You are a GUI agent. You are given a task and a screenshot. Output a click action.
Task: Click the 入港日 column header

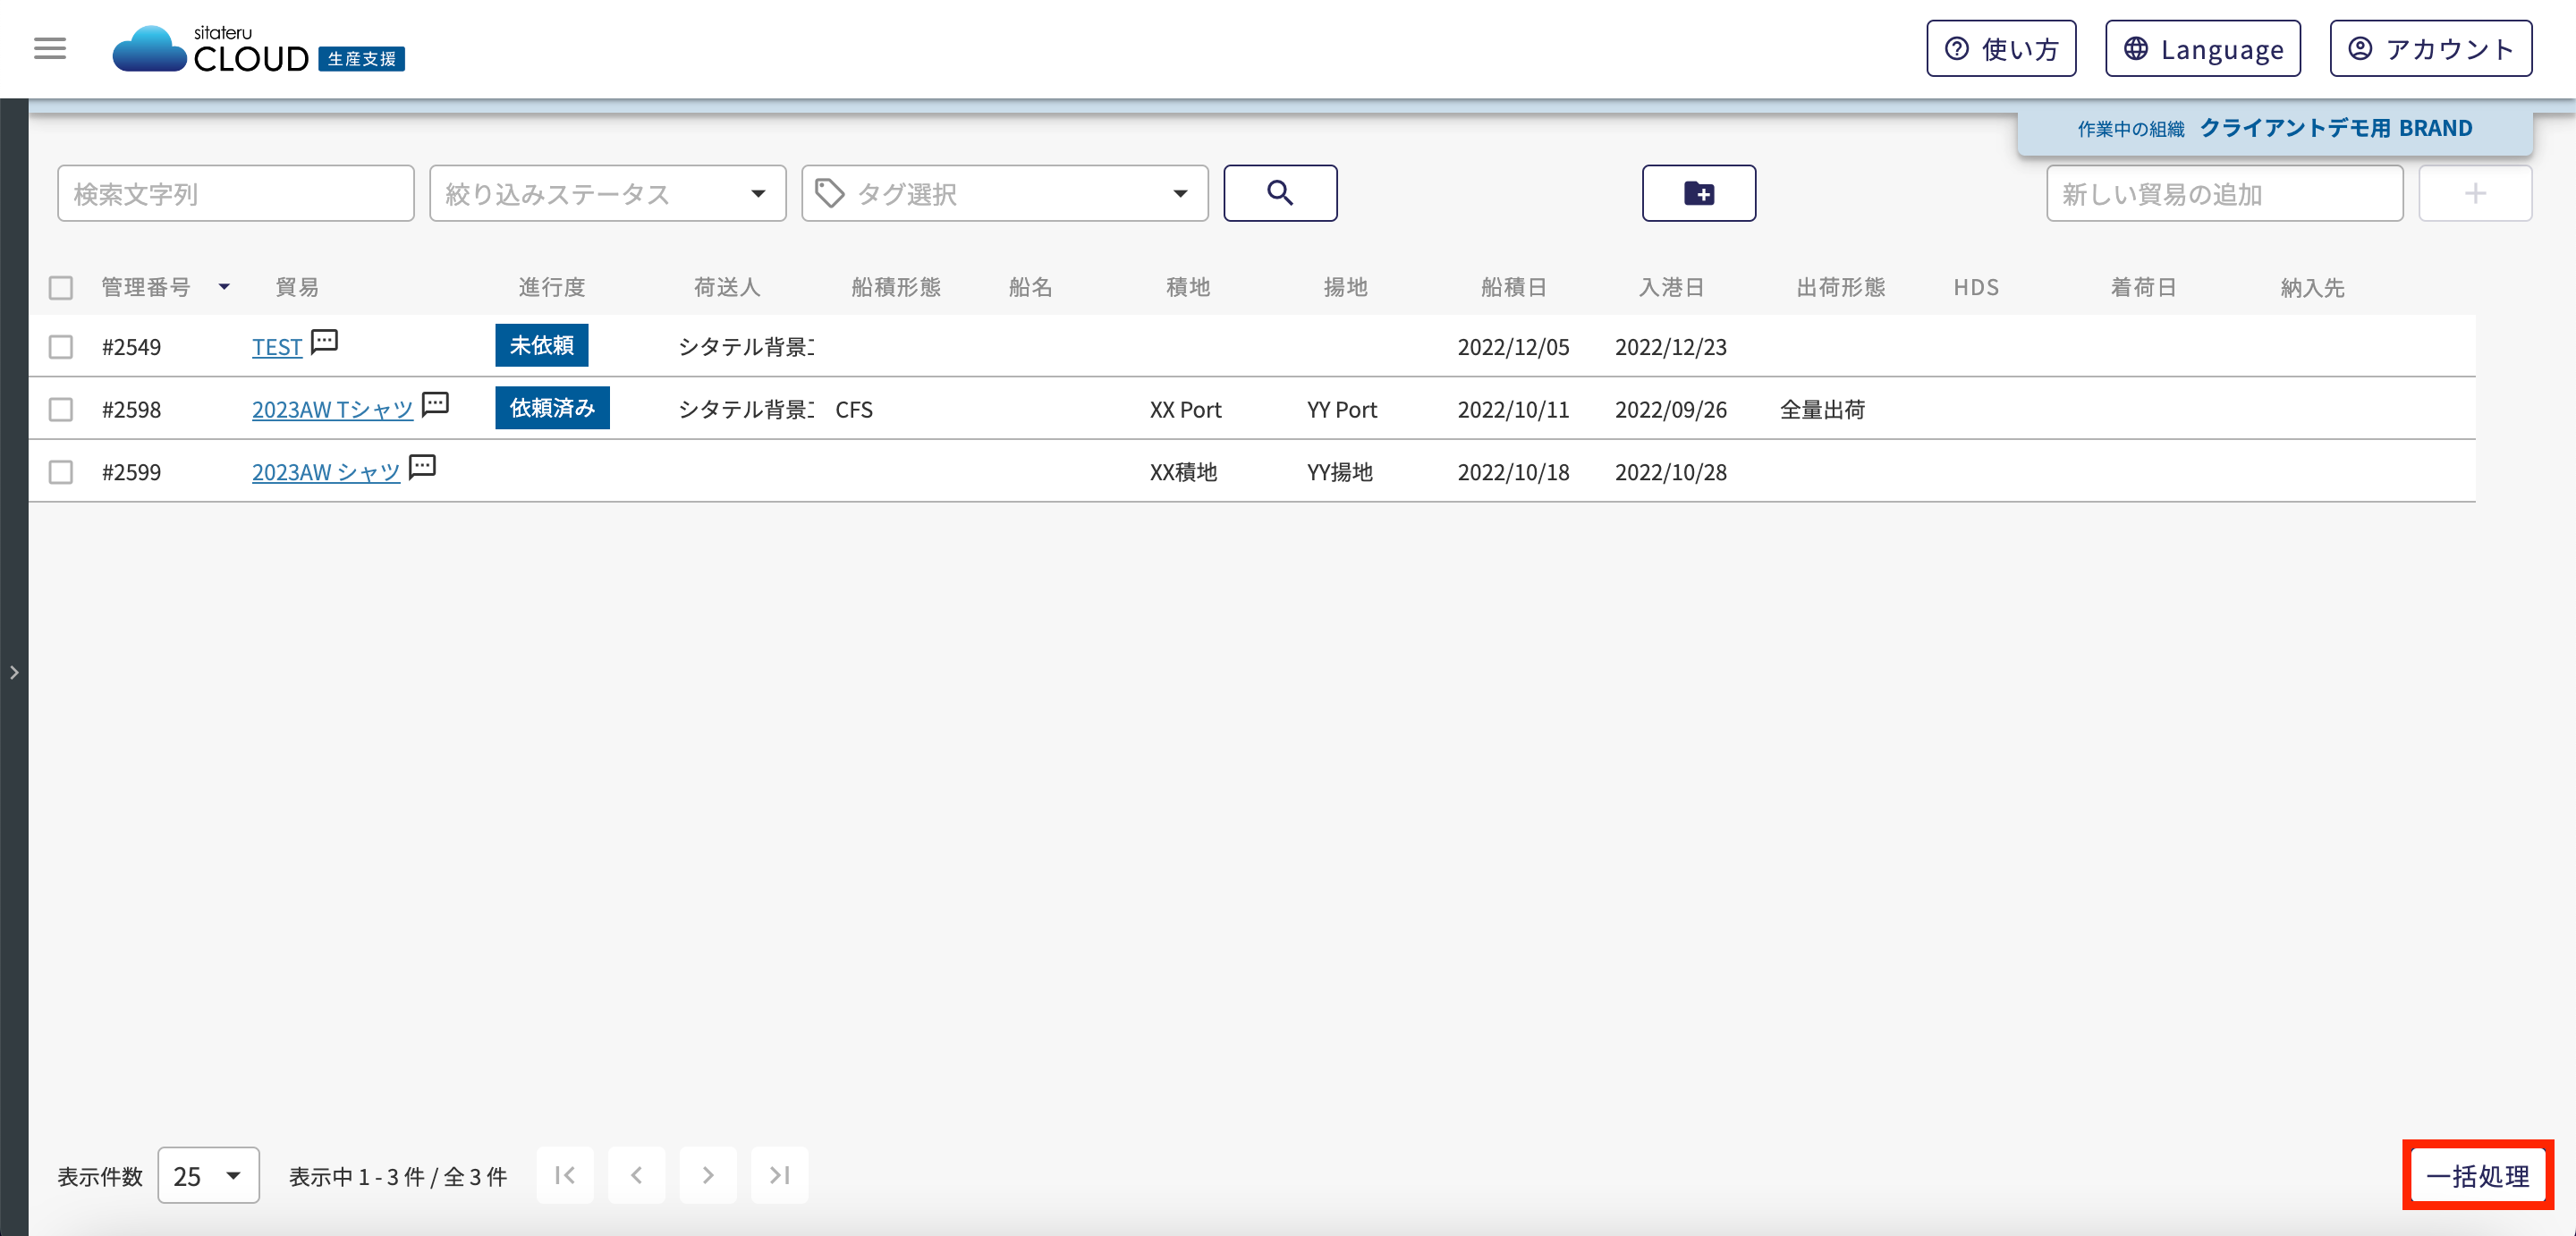click(x=1671, y=288)
